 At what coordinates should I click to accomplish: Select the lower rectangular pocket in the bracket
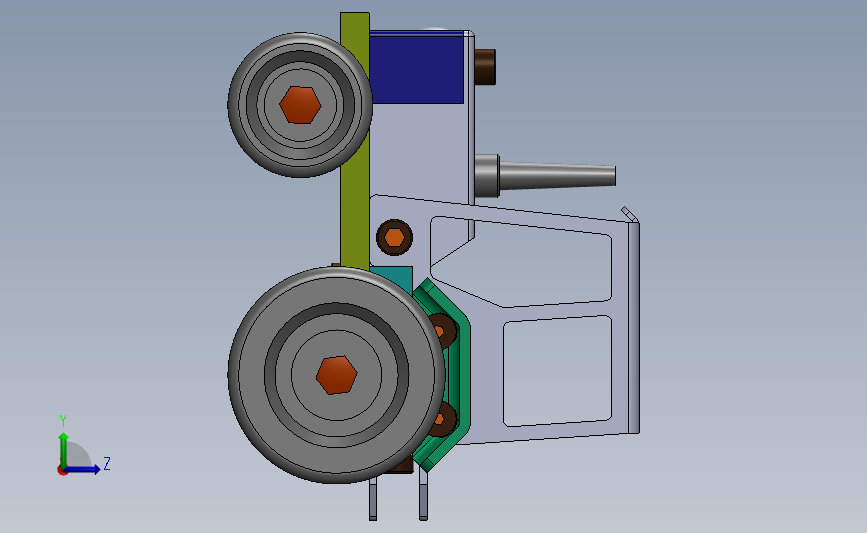click(x=557, y=371)
